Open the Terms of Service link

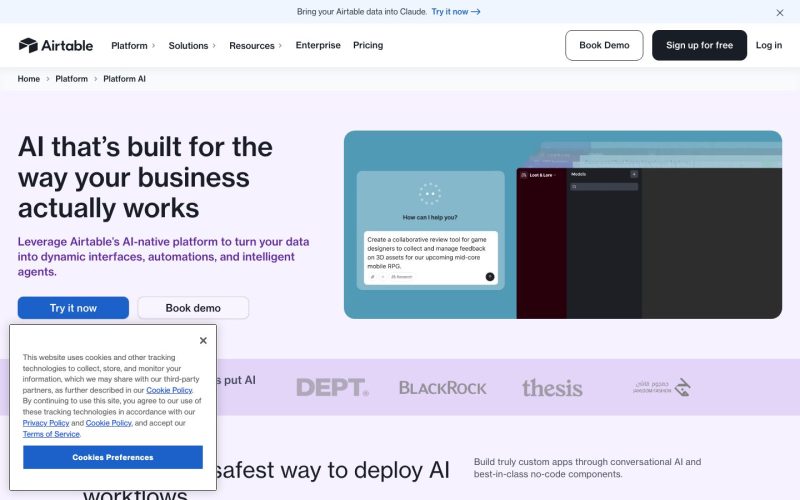click(51, 434)
